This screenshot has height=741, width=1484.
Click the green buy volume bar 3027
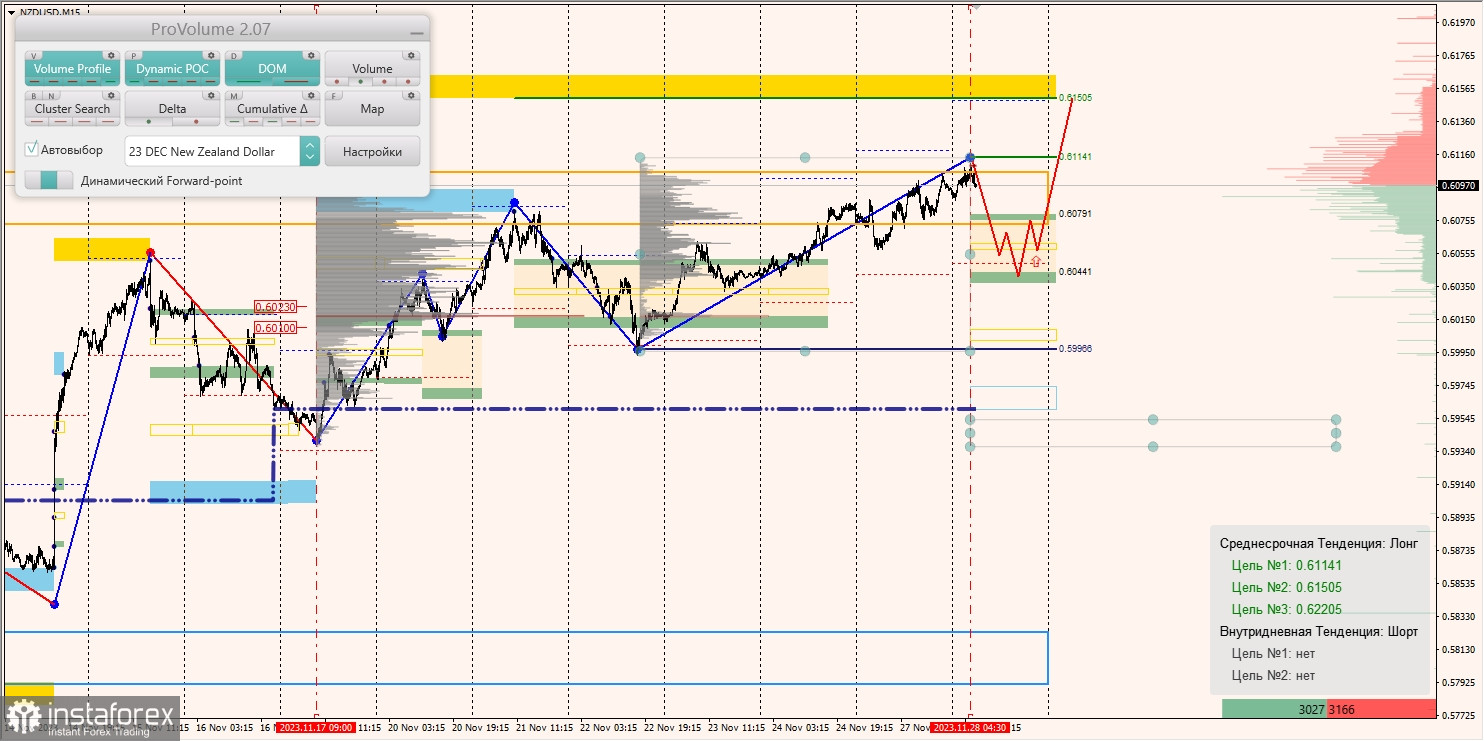[1274, 709]
